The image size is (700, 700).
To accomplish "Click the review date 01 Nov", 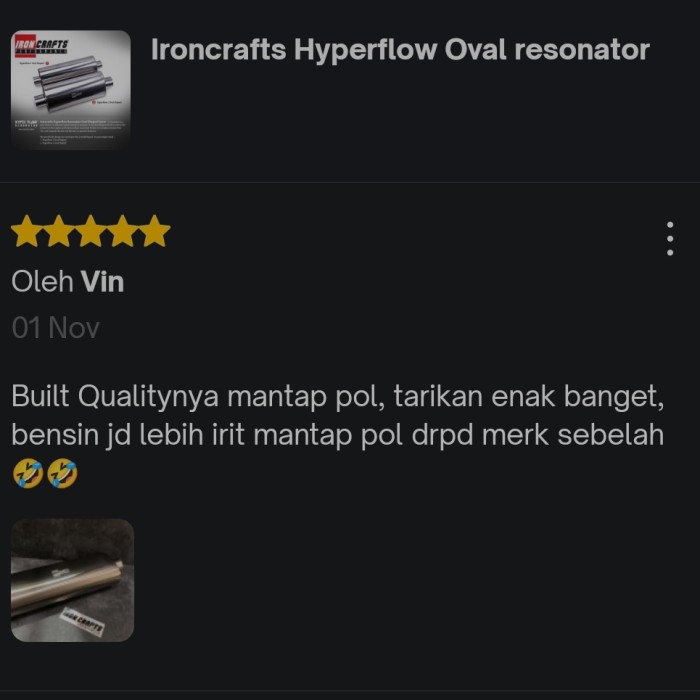I will [x=56, y=328].
